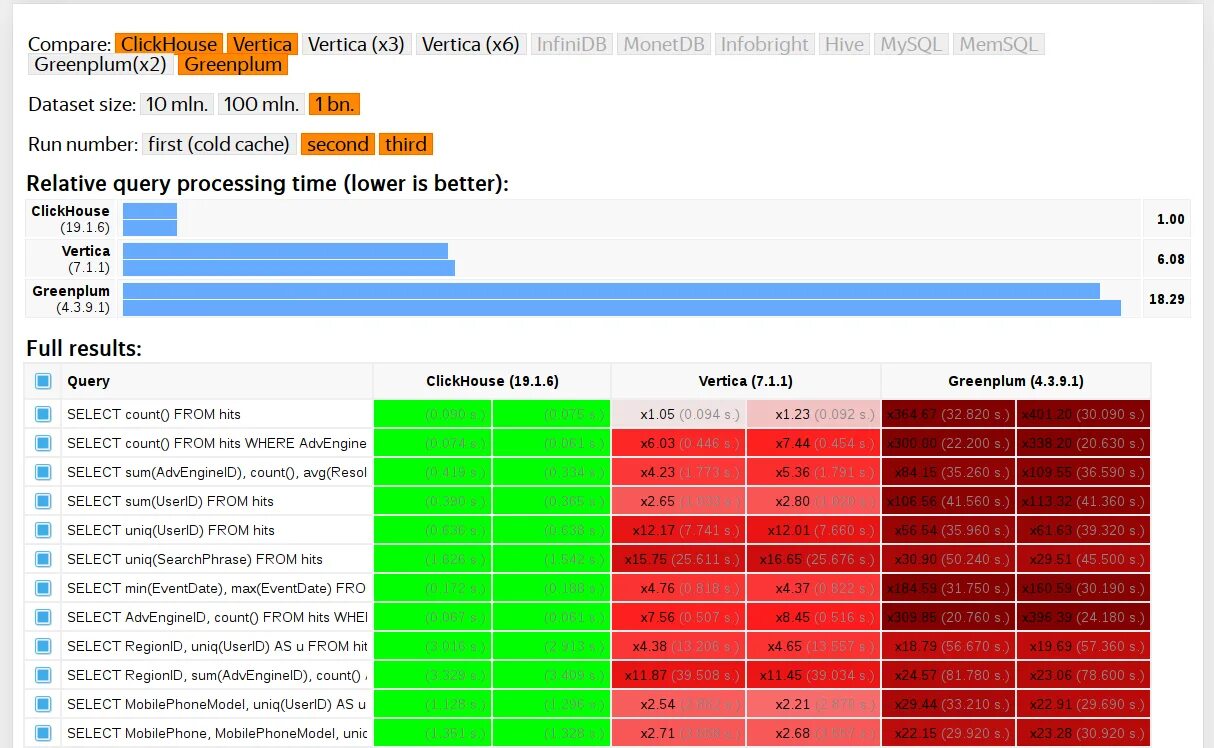The height and width of the screenshot is (748, 1214).
Task: Select the 1 bn. dataset size
Action: [334, 104]
